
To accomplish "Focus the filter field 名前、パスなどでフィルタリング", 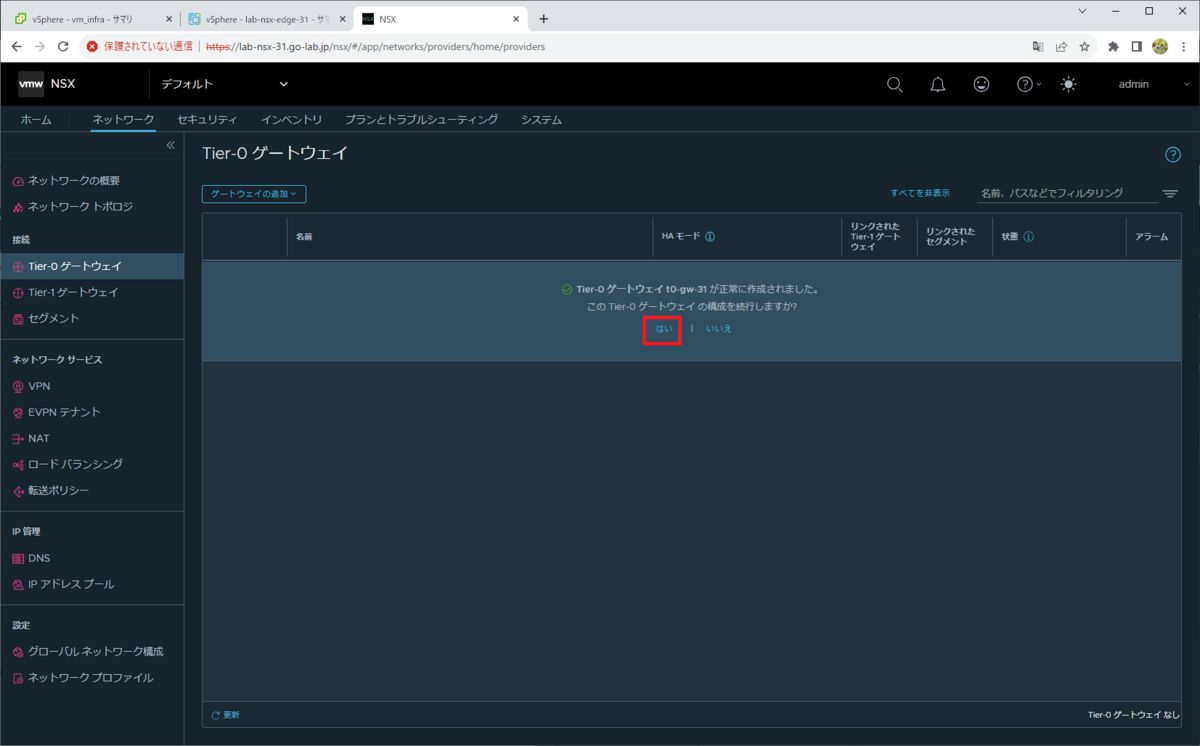I will click(x=1067, y=193).
